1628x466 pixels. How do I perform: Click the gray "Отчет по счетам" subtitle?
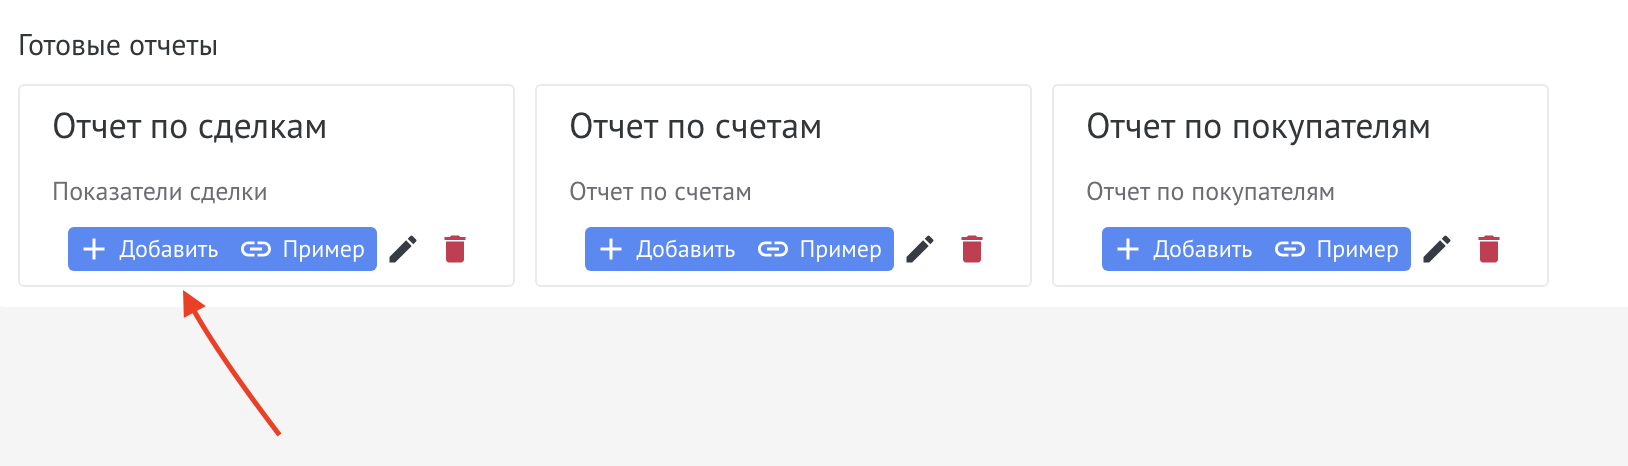[x=660, y=192]
